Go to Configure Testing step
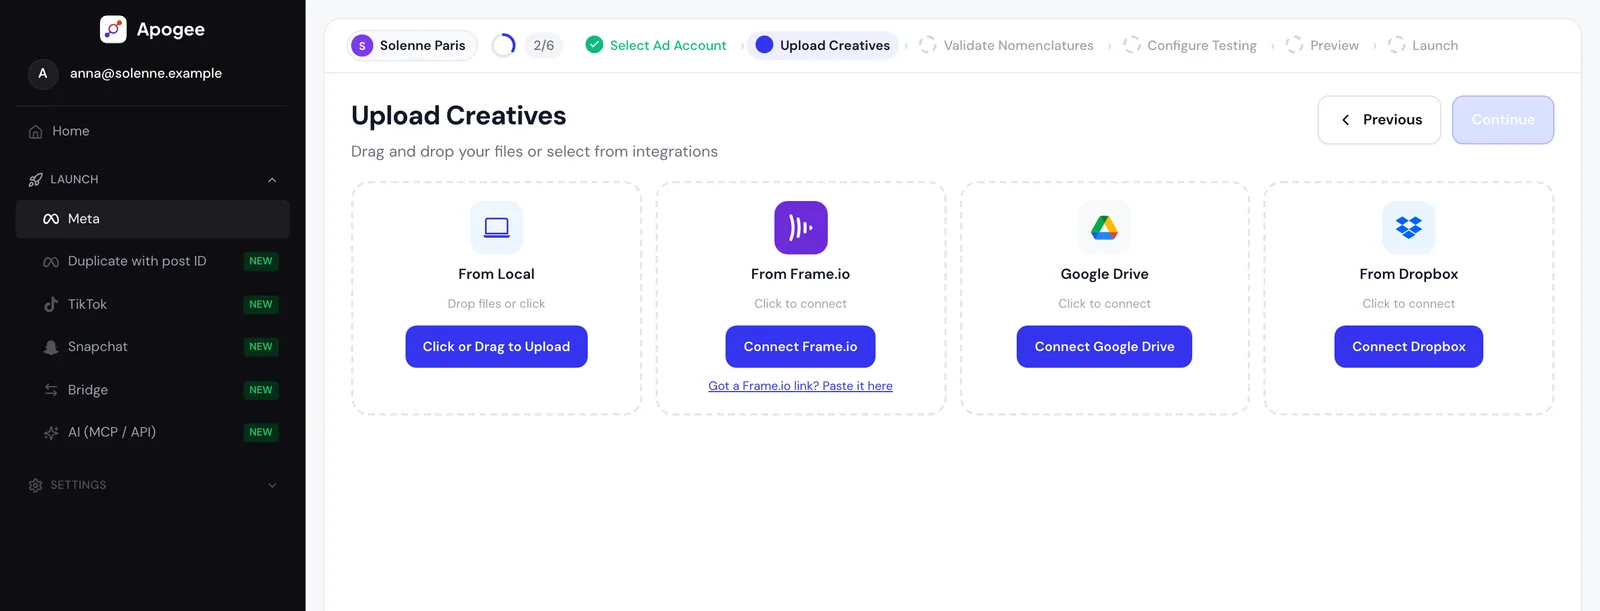This screenshot has width=1600, height=611. coord(1190,45)
